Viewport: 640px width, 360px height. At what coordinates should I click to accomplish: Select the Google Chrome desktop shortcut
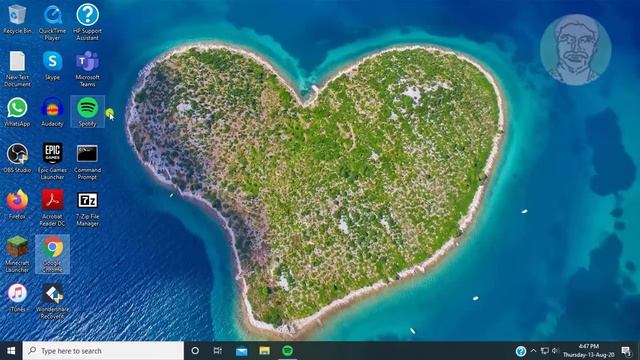[x=52, y=254]
